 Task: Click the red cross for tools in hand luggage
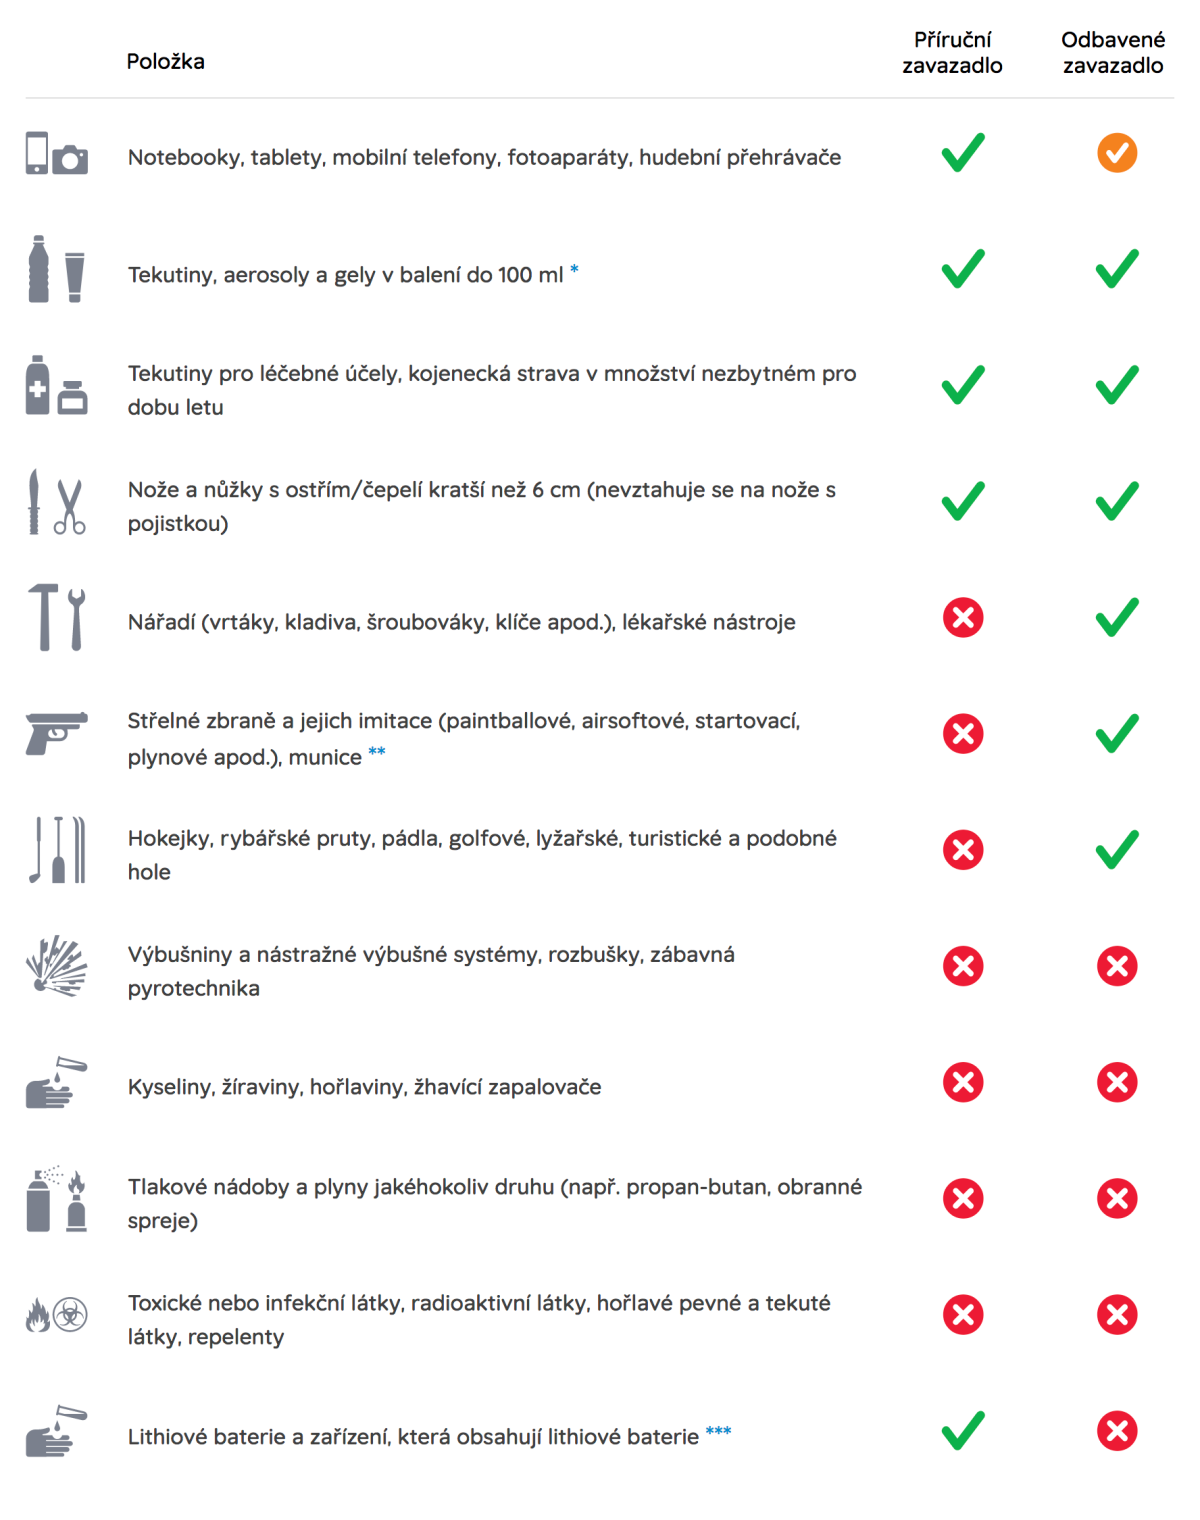click(x=963, y=618)
